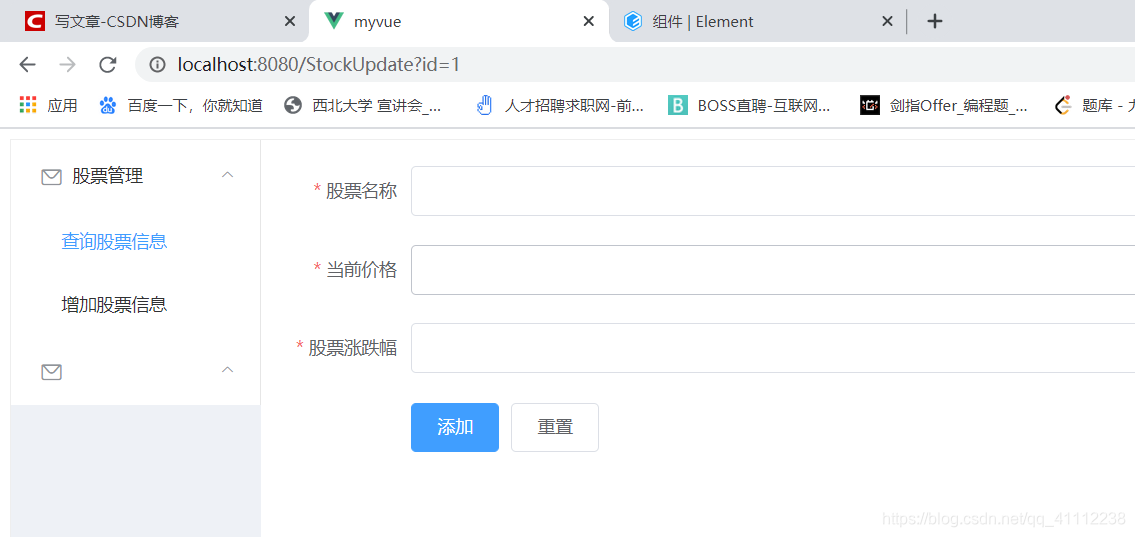Click the 题库 bookmark favicon
1135x537 pixels.
pos(1063,106)
